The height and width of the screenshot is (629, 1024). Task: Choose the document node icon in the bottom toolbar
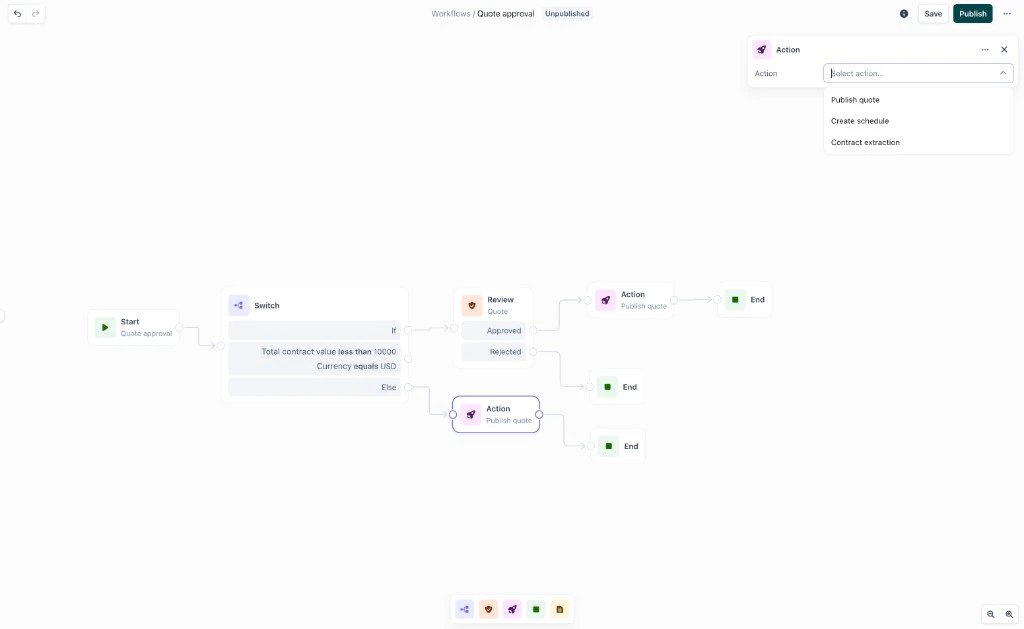point(559,609)
